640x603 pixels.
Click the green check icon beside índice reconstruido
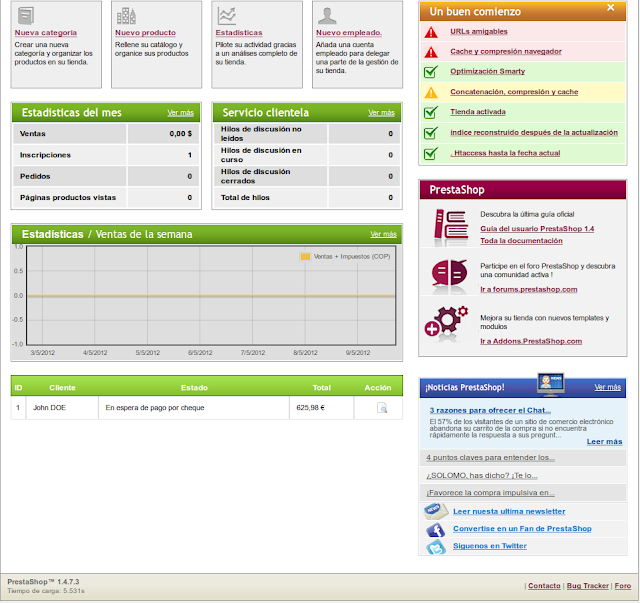[x=431, y=133]
